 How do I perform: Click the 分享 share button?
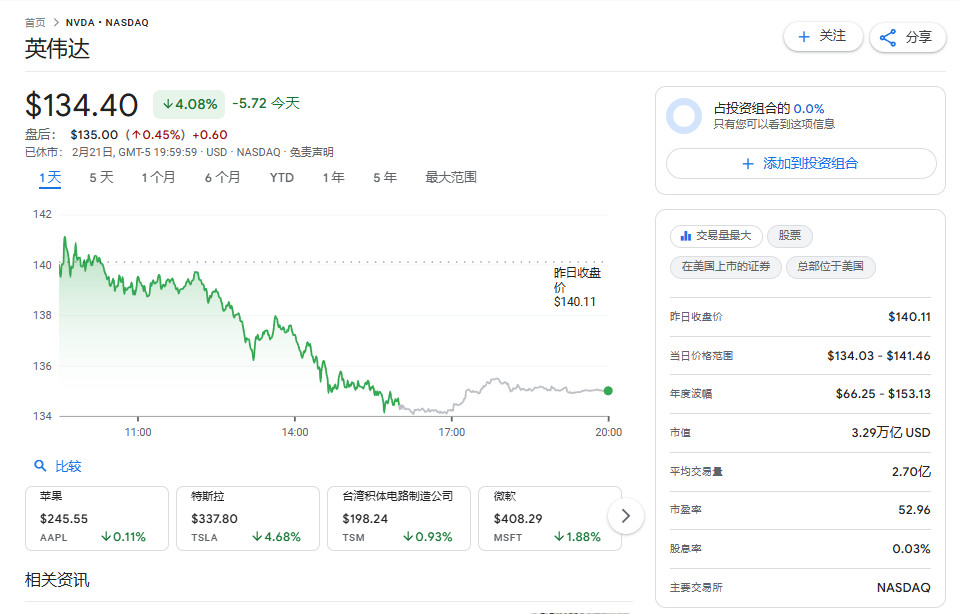pyautogui.click(x=908, y=37)
